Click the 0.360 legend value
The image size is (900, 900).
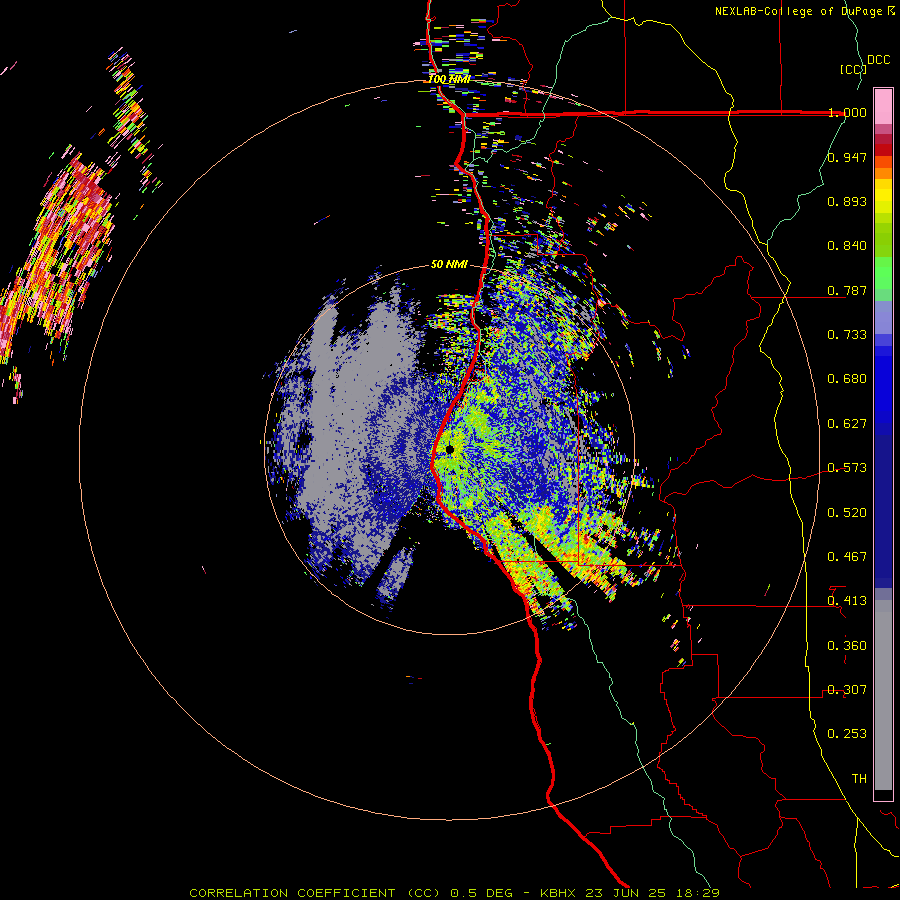point(847,646)
